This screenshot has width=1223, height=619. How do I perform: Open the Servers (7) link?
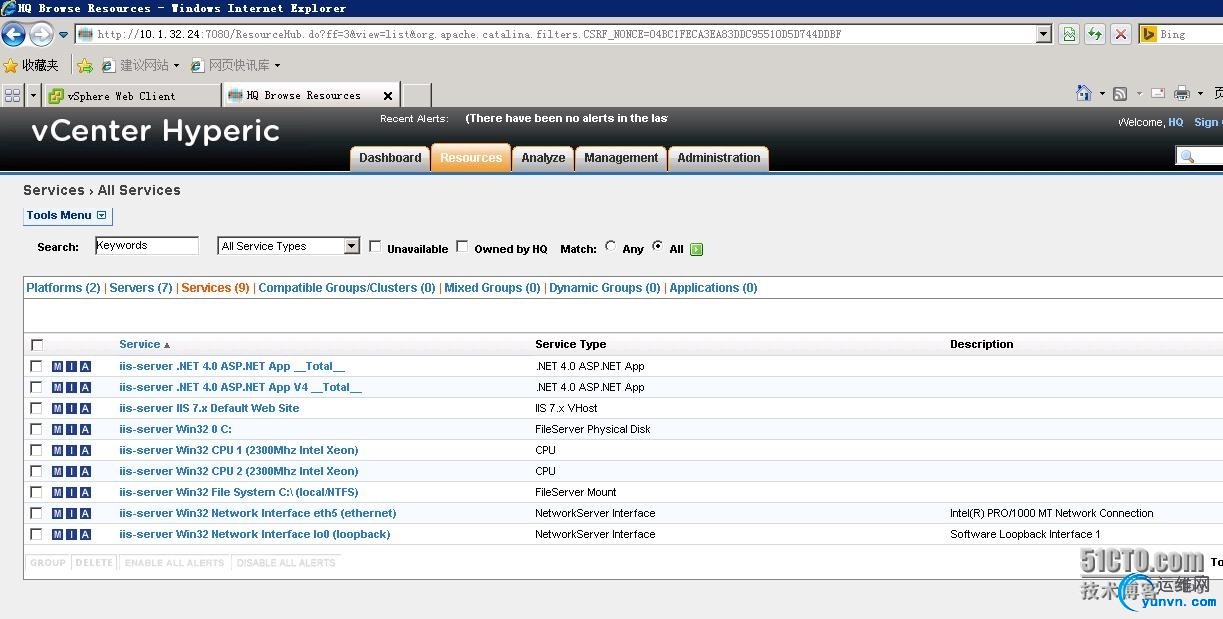(141, 288)
